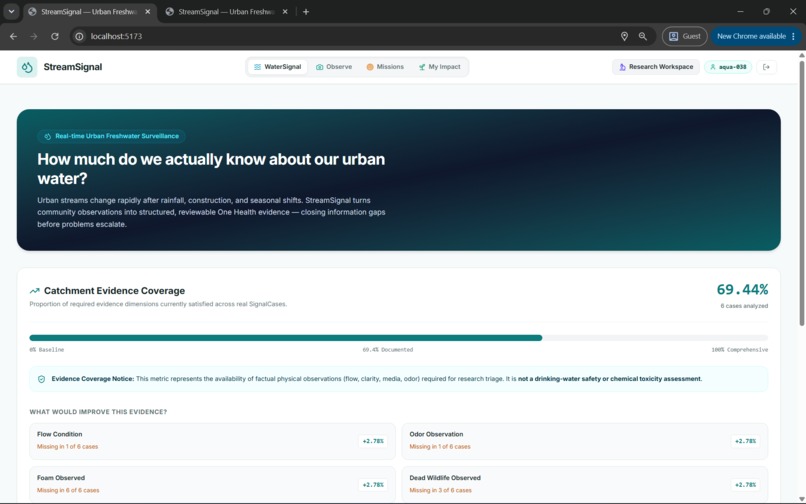The height and width of the screenshot is (504, 806).
Task: Click the 100% Comprehensive label
Action: [x=740, y=350]
